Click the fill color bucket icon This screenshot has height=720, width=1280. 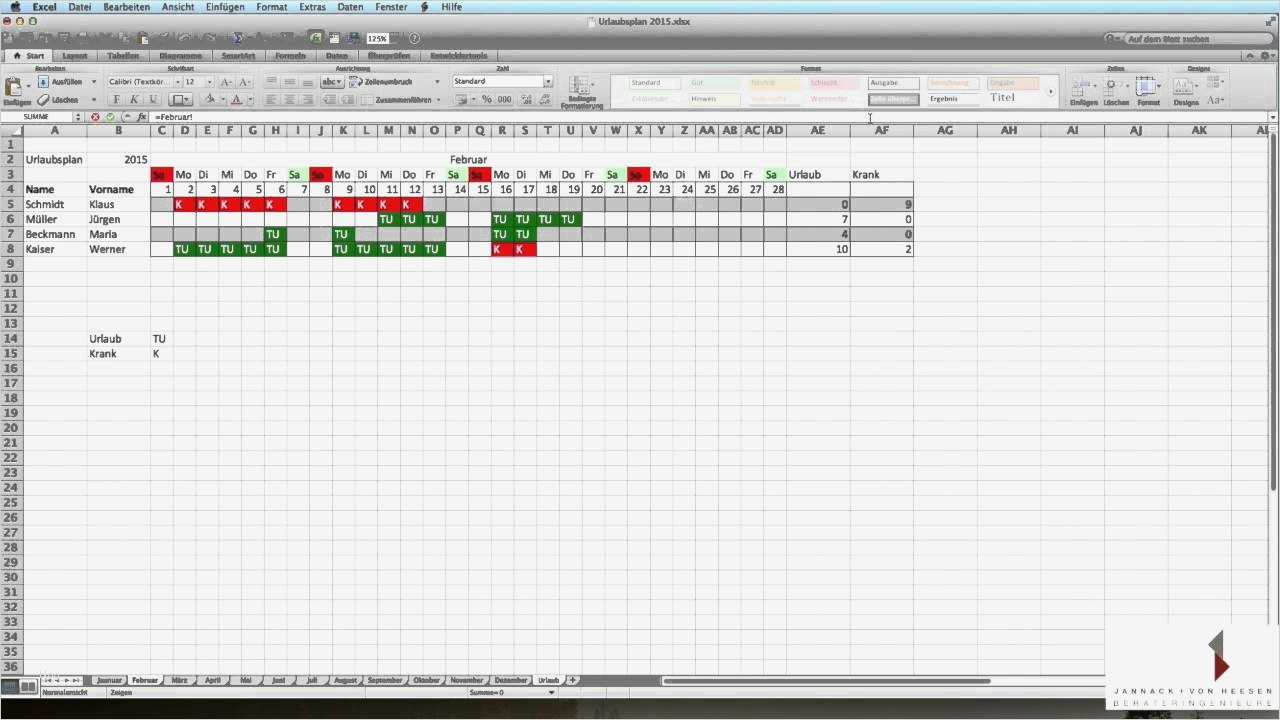pos(209,100)
